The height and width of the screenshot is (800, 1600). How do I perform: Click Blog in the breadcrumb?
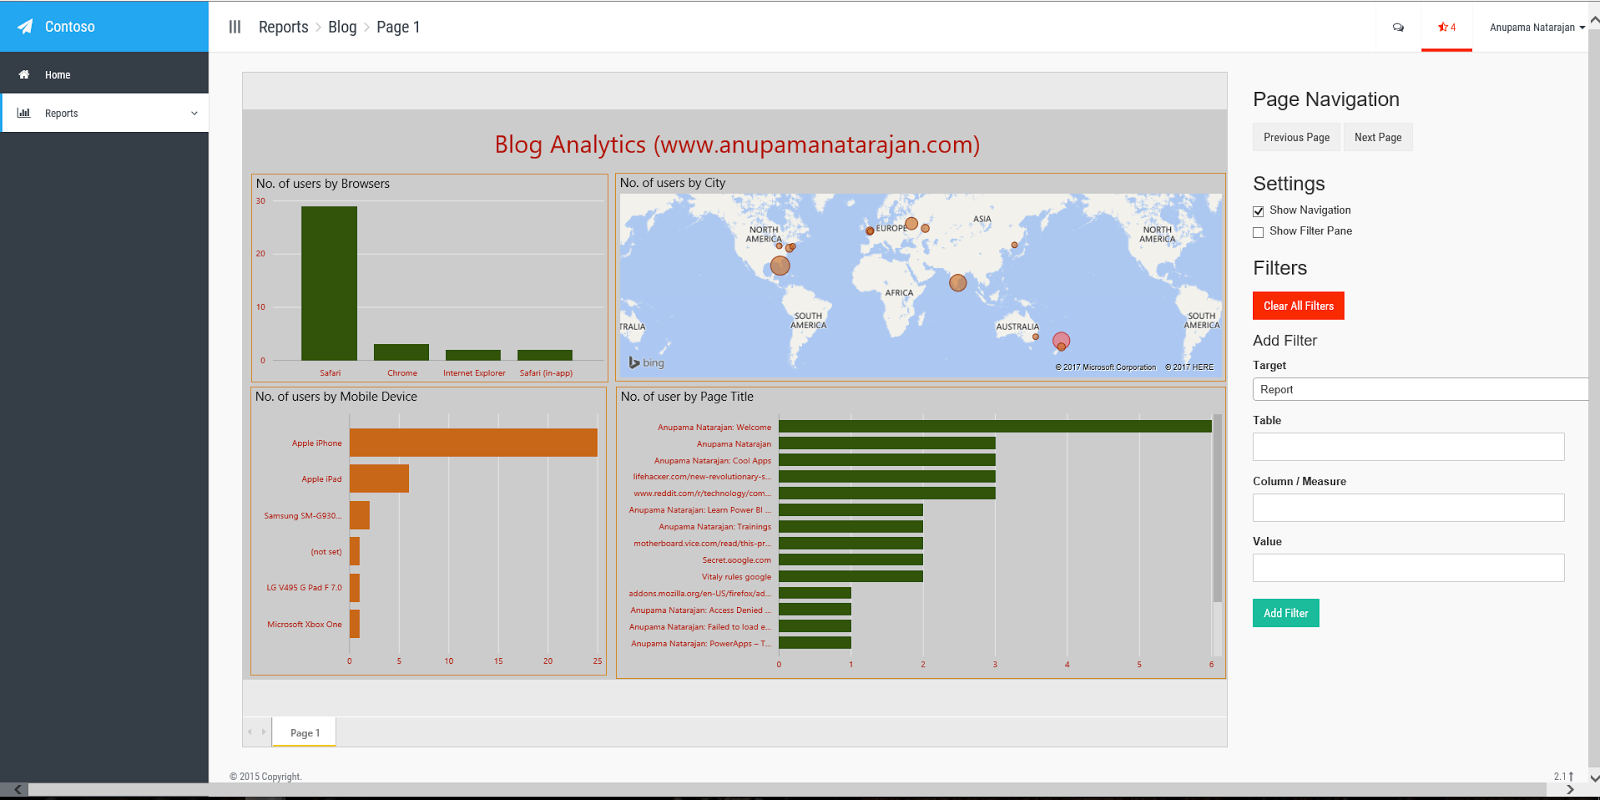pos(342,27)
